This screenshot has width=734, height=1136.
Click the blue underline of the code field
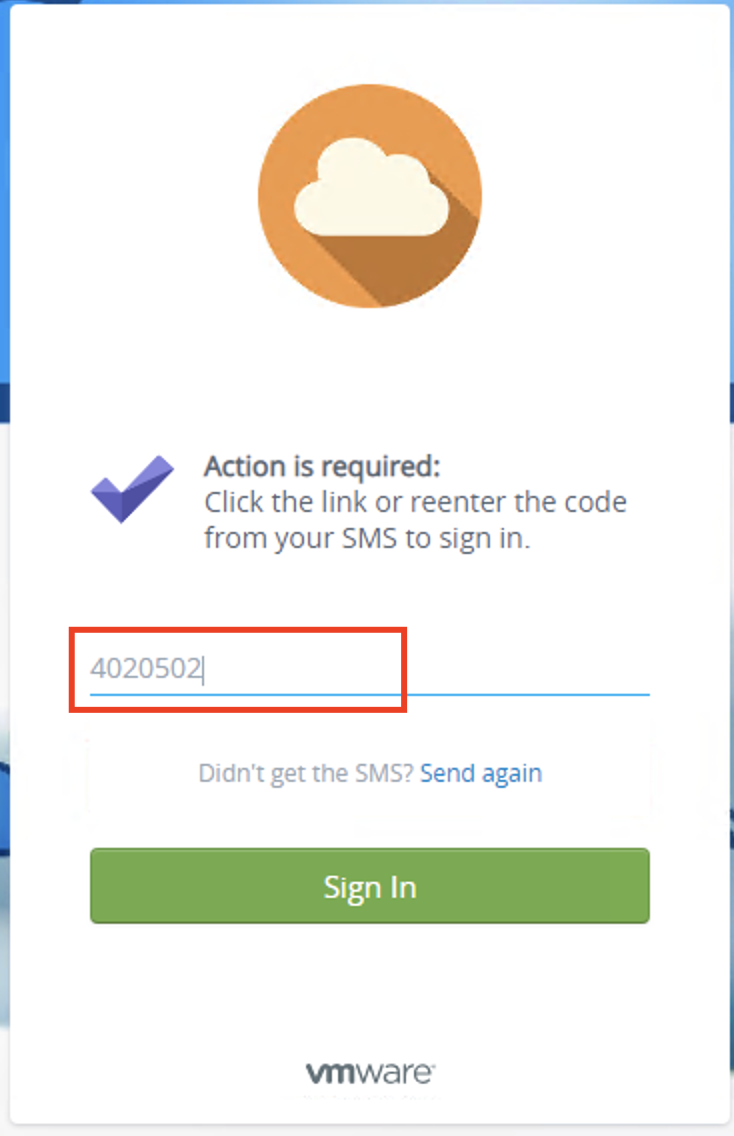coord(369,692)
